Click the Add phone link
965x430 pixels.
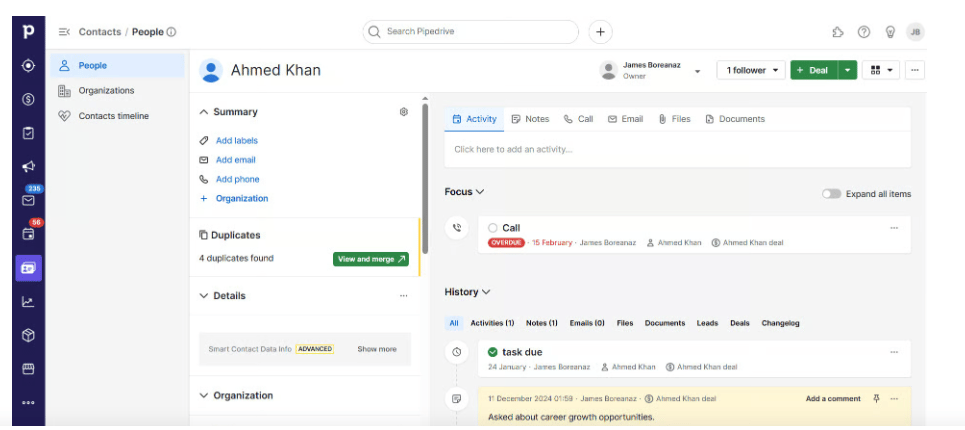coord(237,180)
